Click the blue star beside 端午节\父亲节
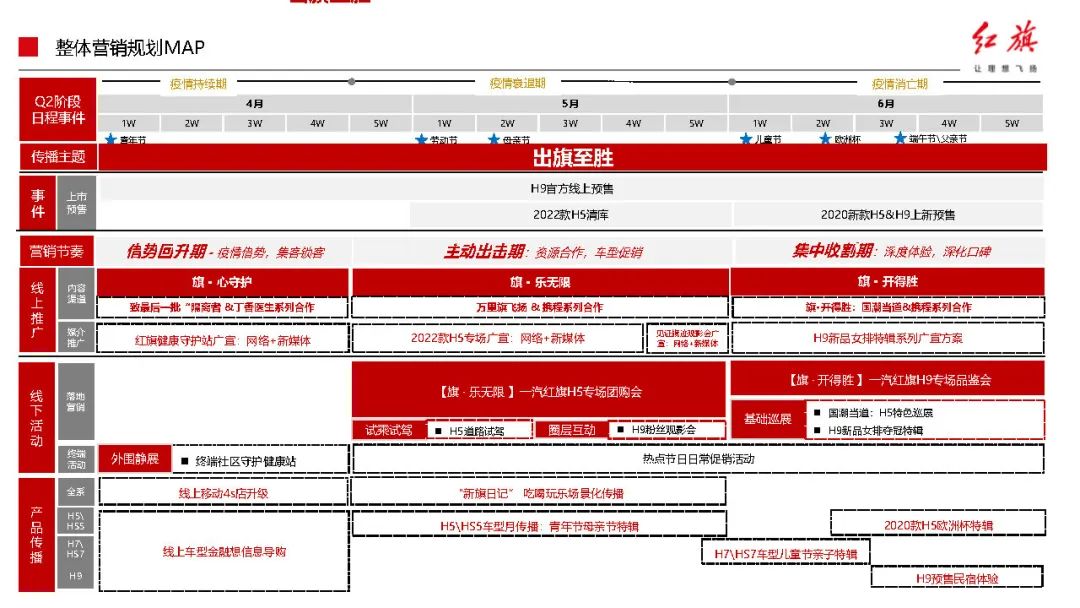Screen dimensions: 1080x608 pos(900,138)
